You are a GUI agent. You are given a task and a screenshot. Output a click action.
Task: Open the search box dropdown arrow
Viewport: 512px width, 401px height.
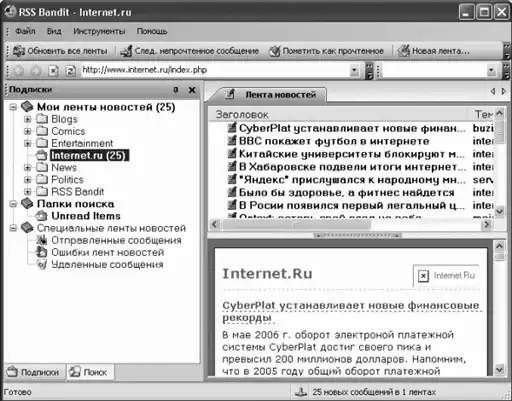point(491,70)
